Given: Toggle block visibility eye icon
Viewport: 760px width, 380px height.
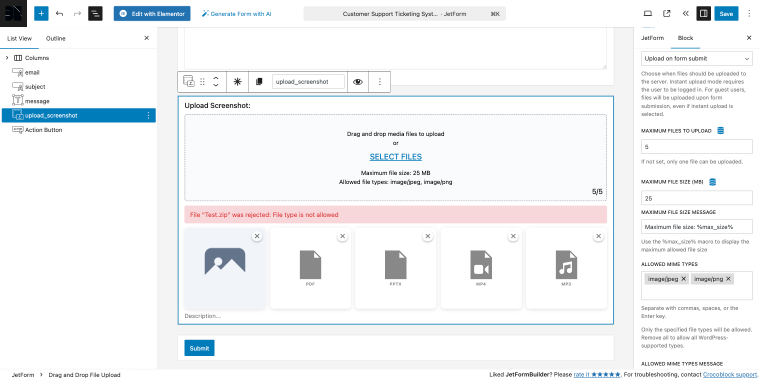Looking at the screenshot, I should point(358,82).
